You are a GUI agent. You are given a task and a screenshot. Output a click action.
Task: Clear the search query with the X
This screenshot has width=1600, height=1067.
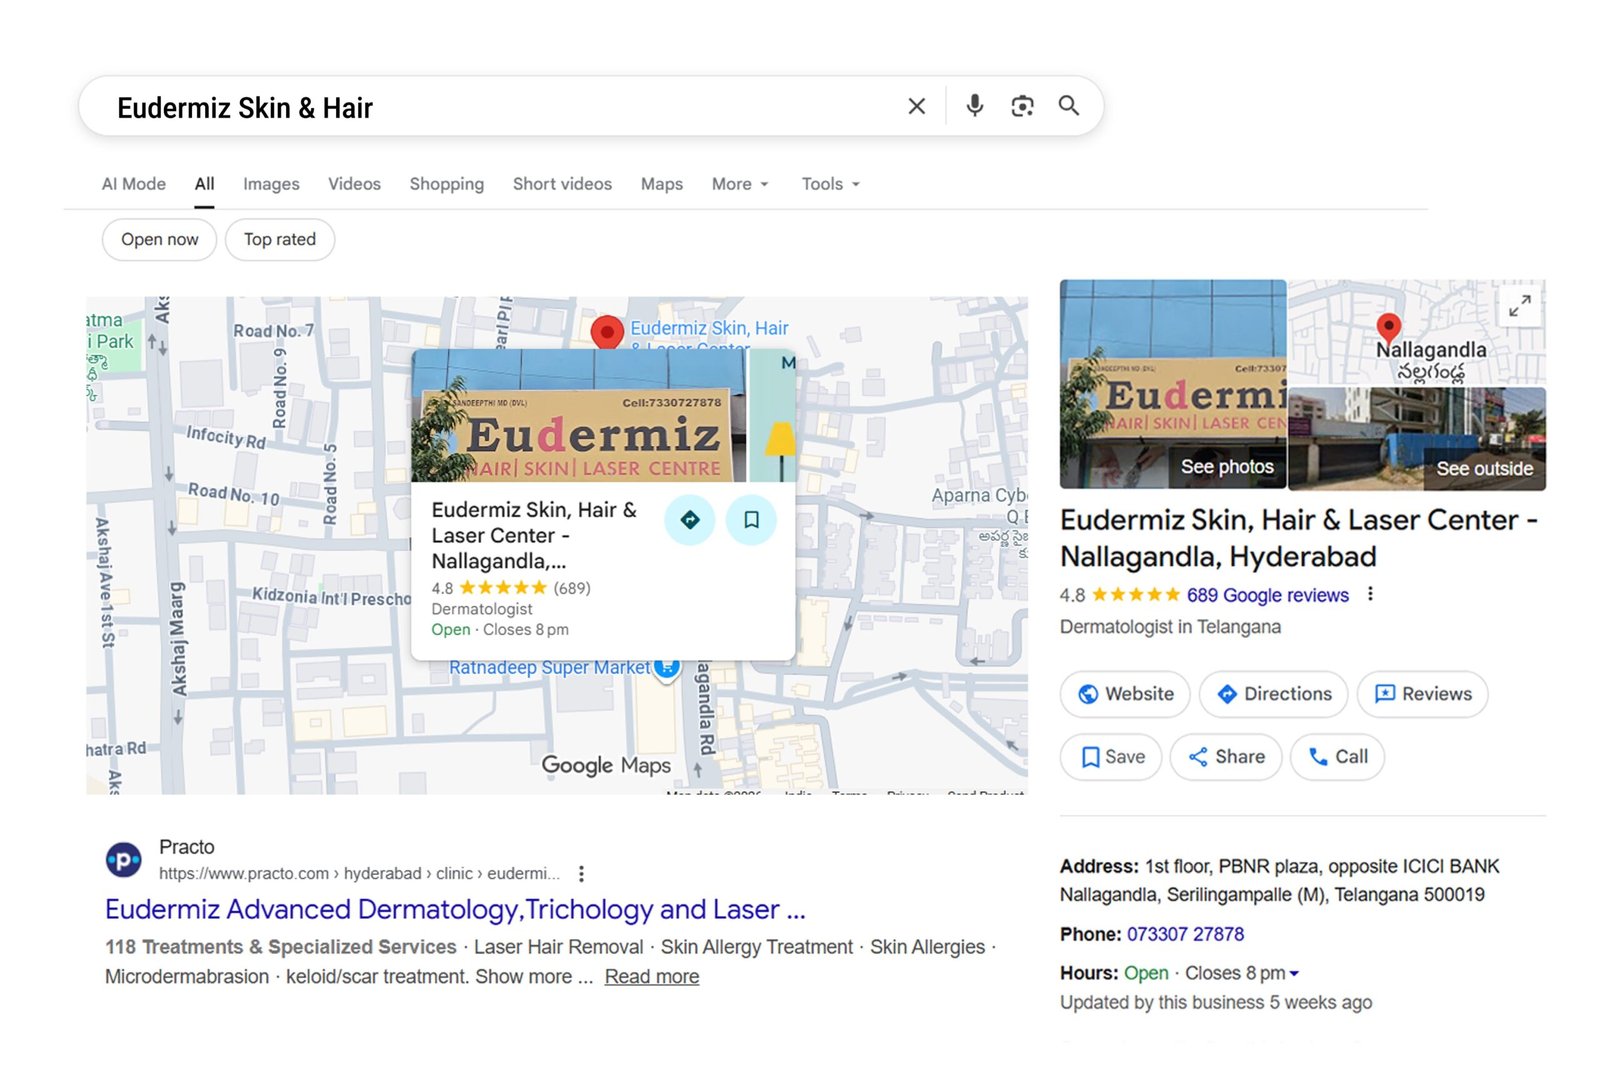[x=916, y=105]
